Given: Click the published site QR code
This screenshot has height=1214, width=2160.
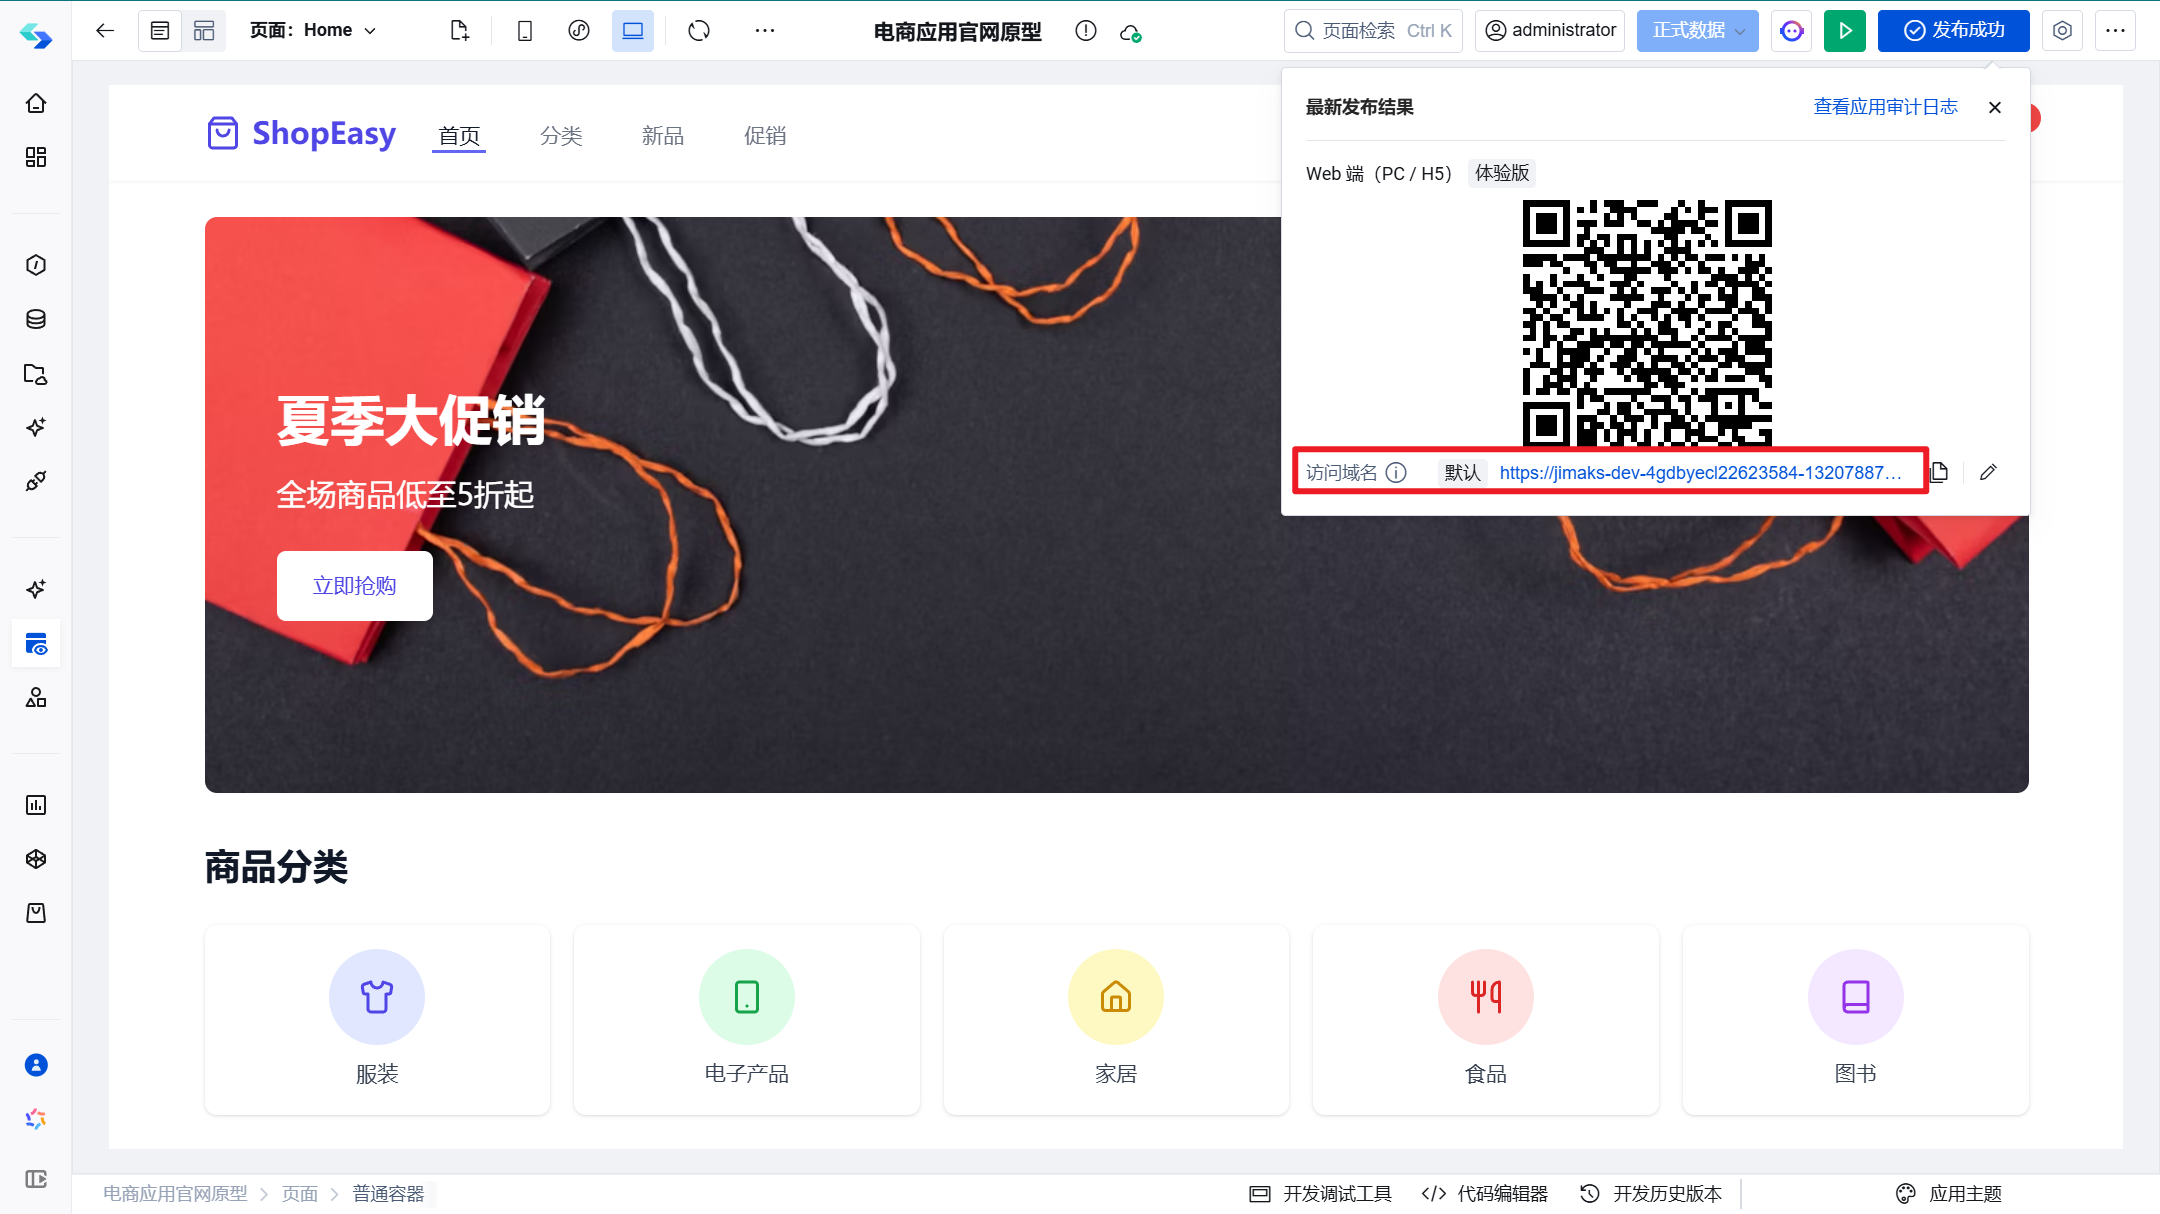Looking at the screenshot, I should click(x=1647, y=323).
